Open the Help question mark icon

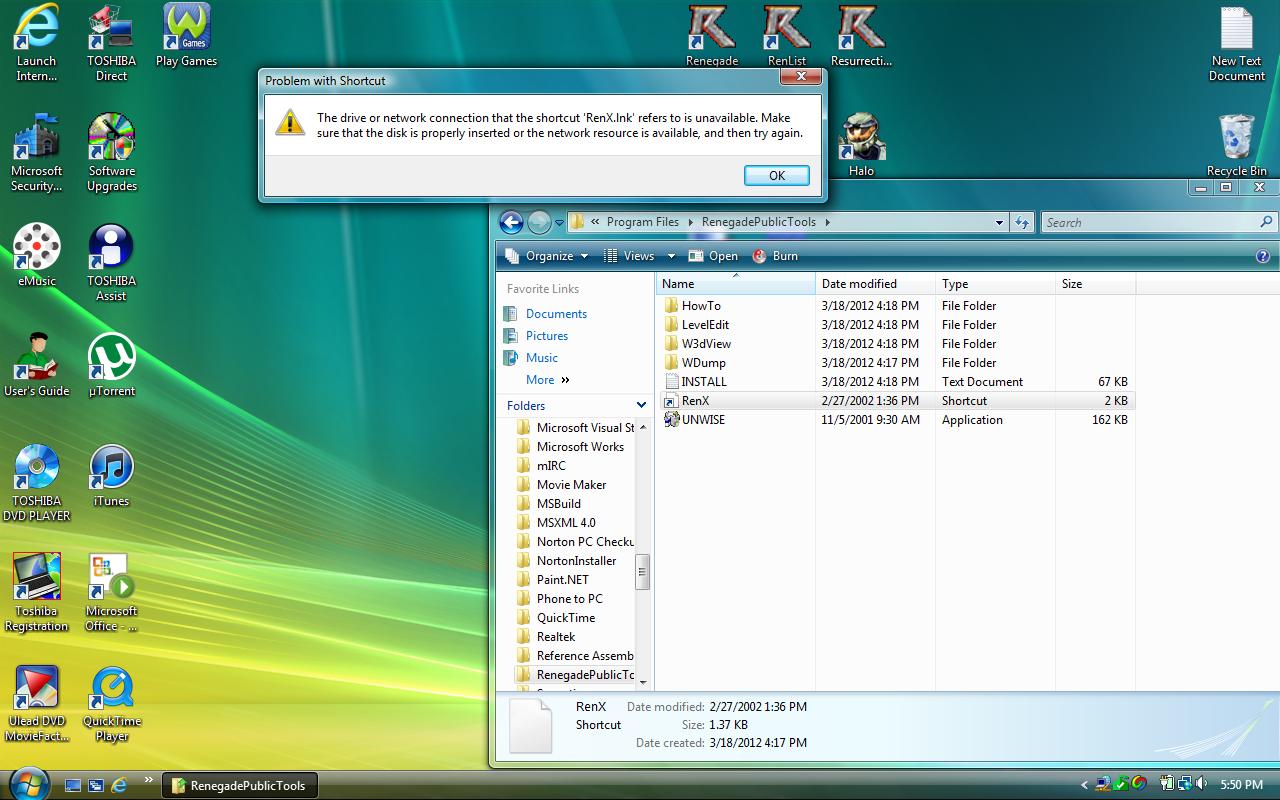(x=1262, y=256)
